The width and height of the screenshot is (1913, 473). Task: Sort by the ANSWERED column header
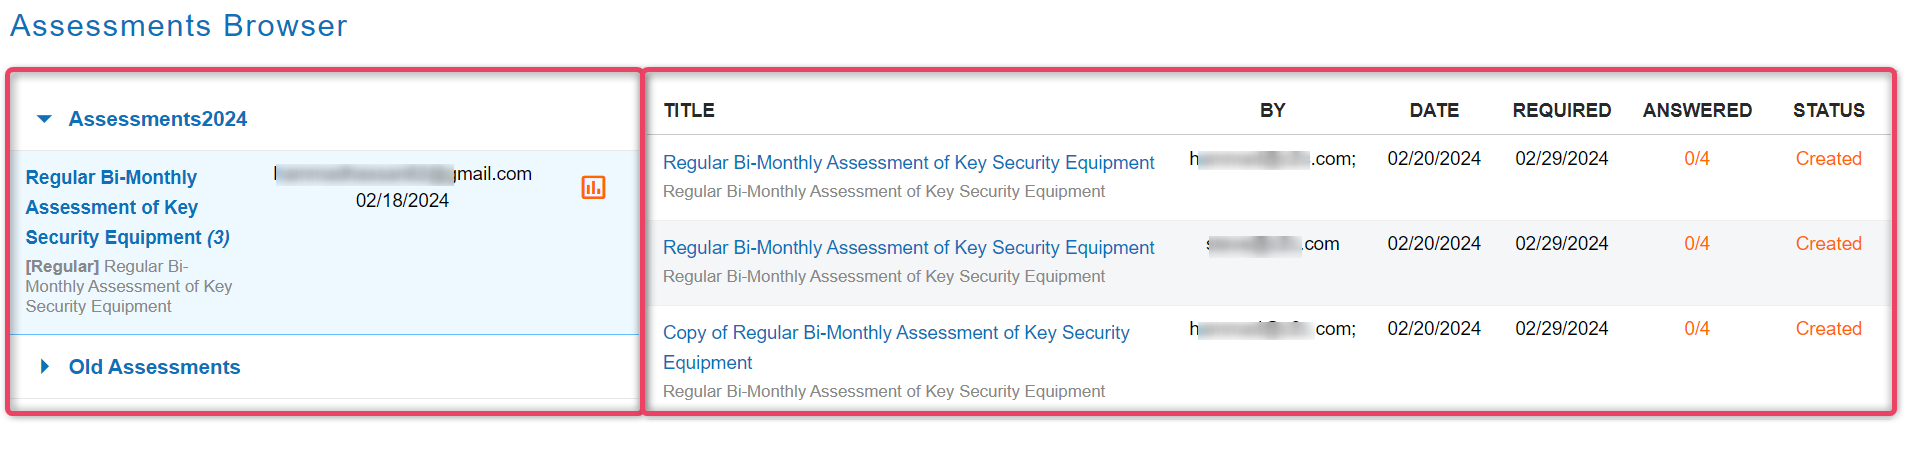(x=1697, y=110)
